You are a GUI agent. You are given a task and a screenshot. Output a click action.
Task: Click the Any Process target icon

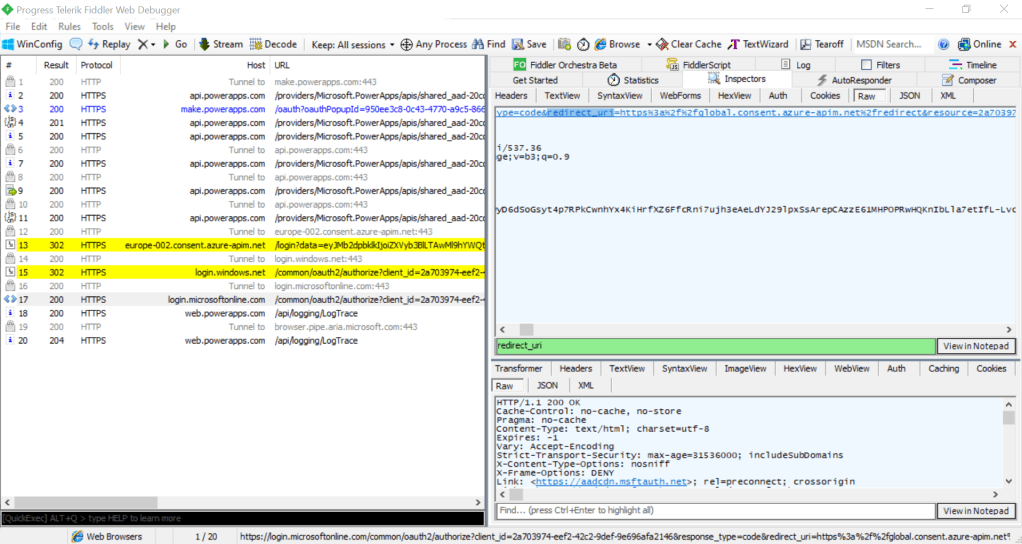point(406,44)
